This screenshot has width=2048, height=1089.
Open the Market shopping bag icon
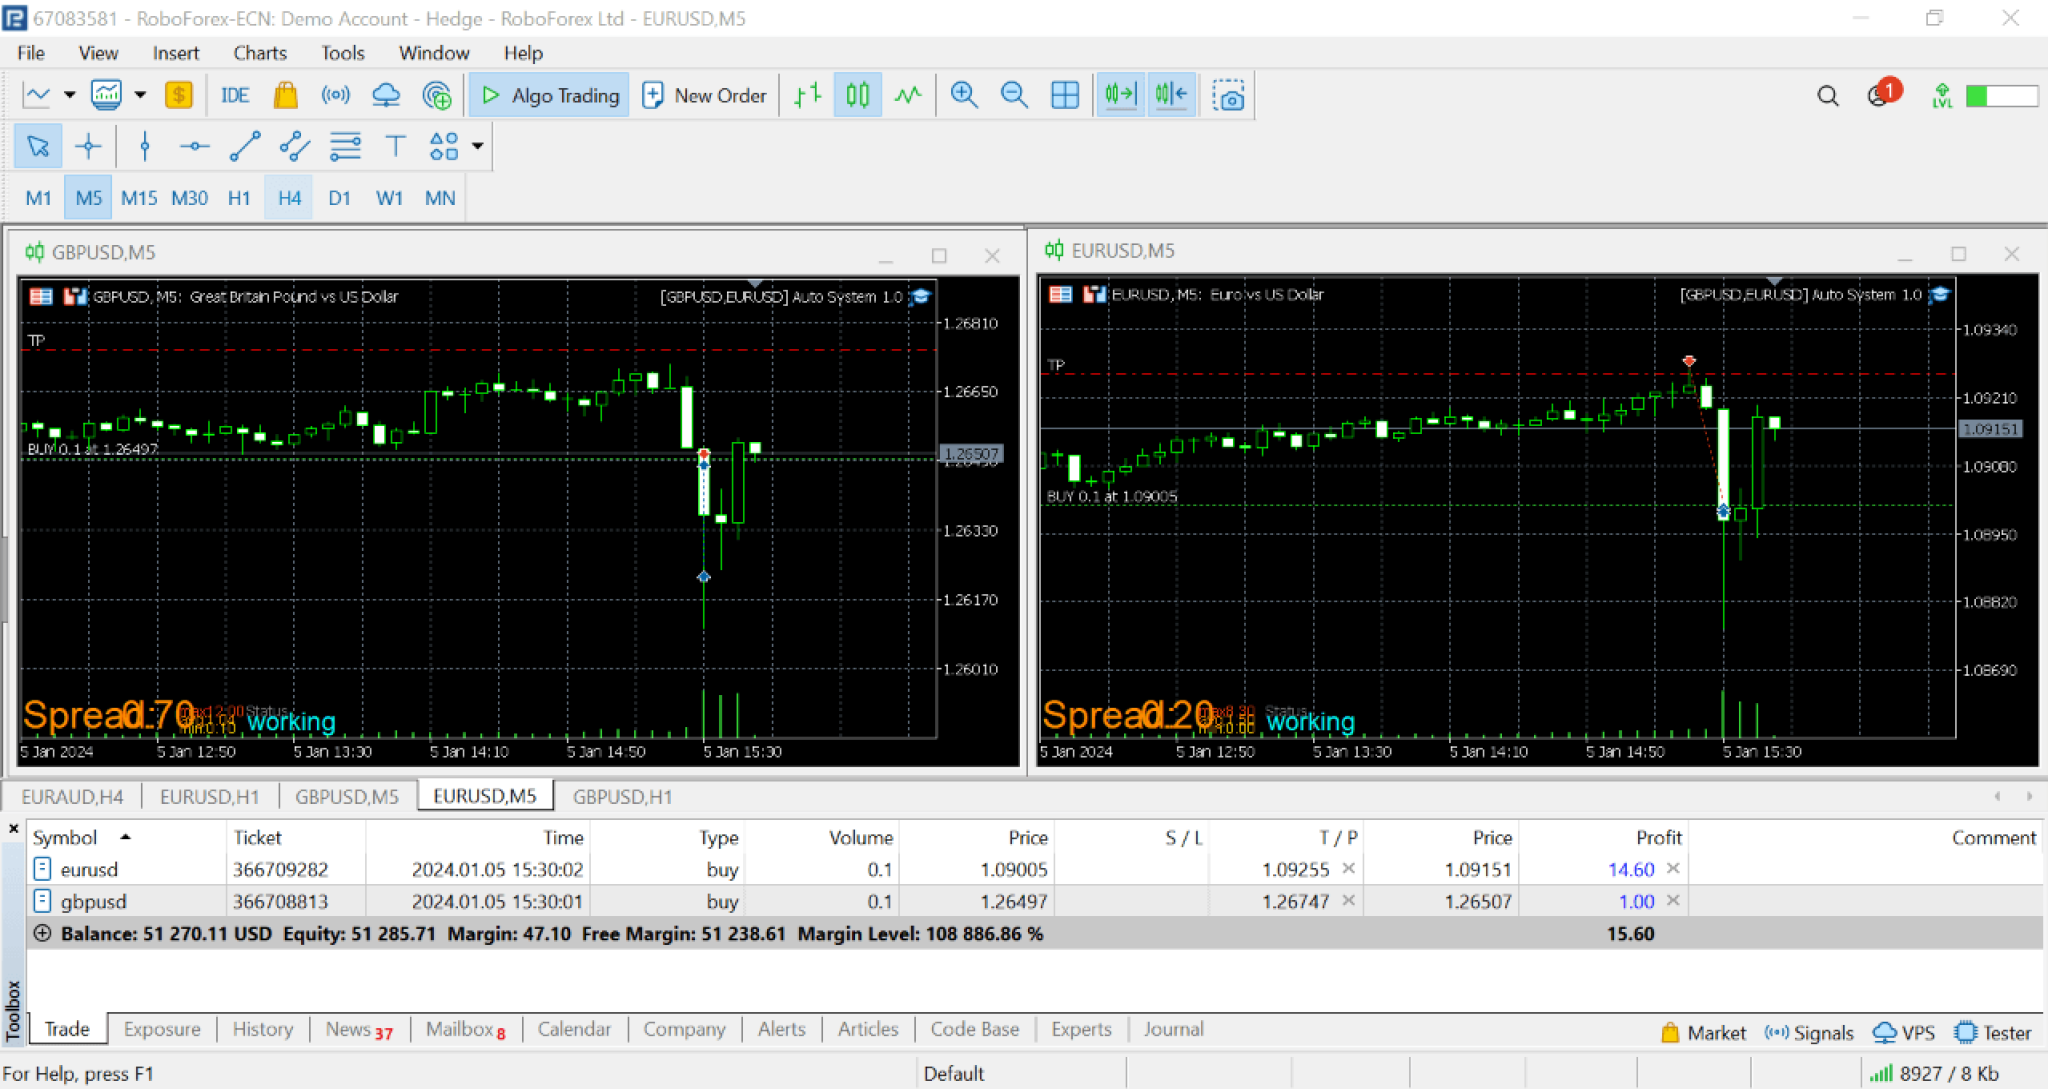285,95
